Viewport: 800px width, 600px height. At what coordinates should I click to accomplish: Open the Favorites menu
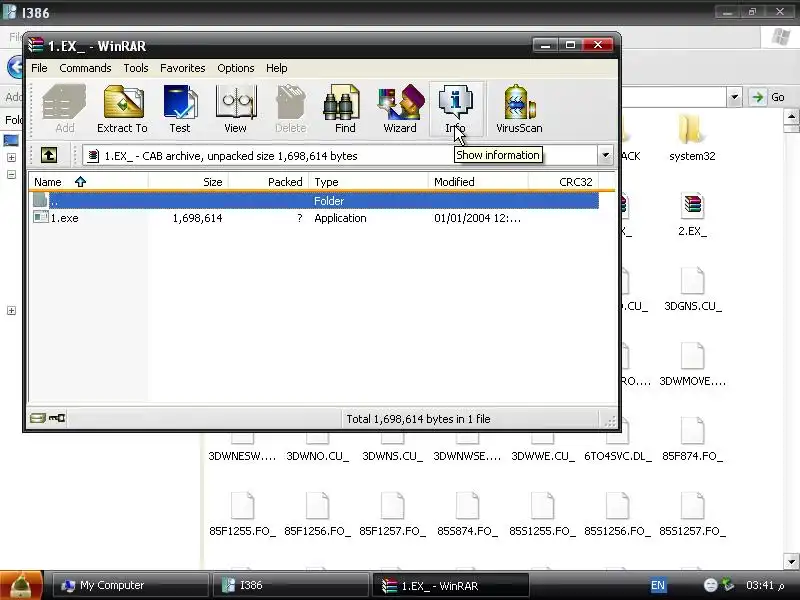click(x=183, y=68)
